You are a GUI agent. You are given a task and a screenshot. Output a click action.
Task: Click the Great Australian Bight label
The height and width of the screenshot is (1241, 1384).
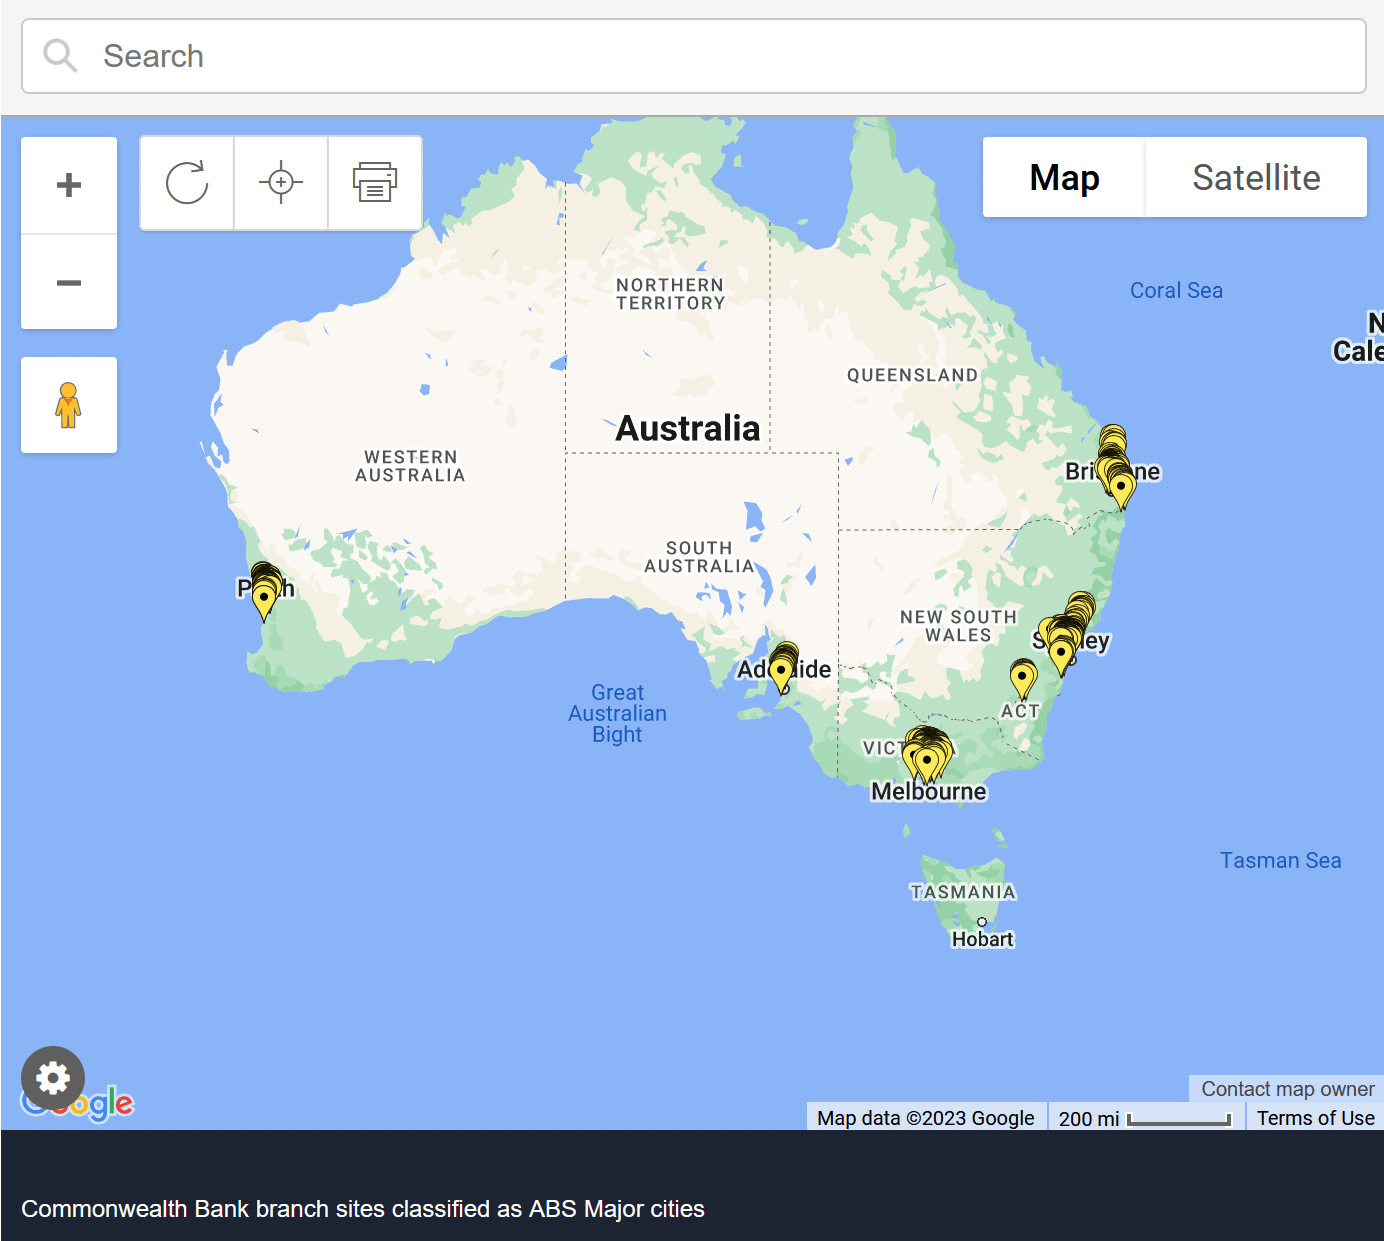tap(617, 713)
